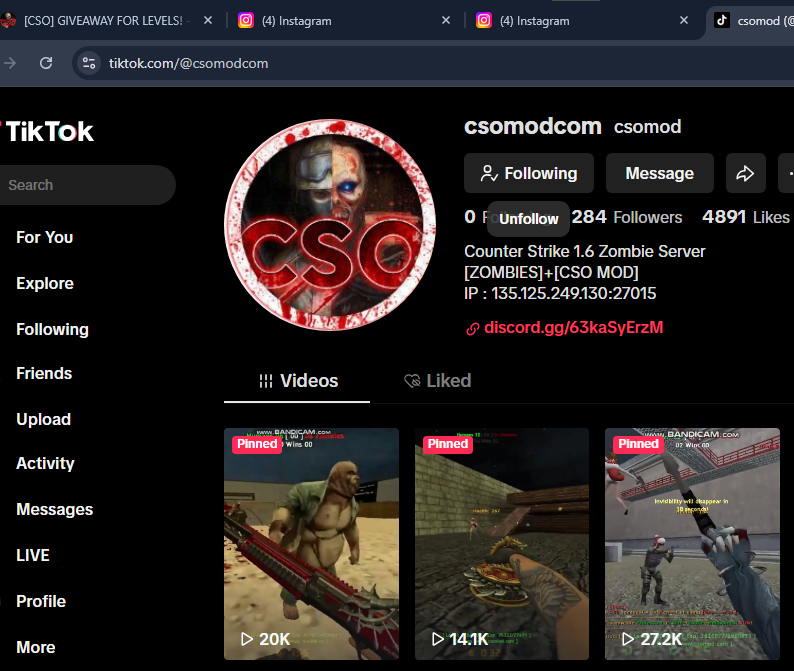Viewport: 794px width, 671px height.
Task: Click the share arrow icon on profile
Action: click(x=745, y=173)
